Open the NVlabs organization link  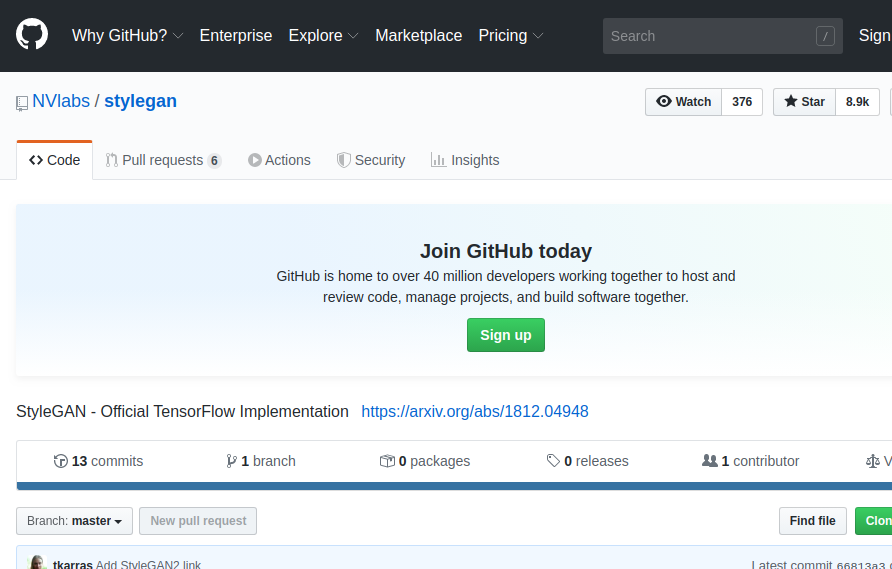pos(61,101)
